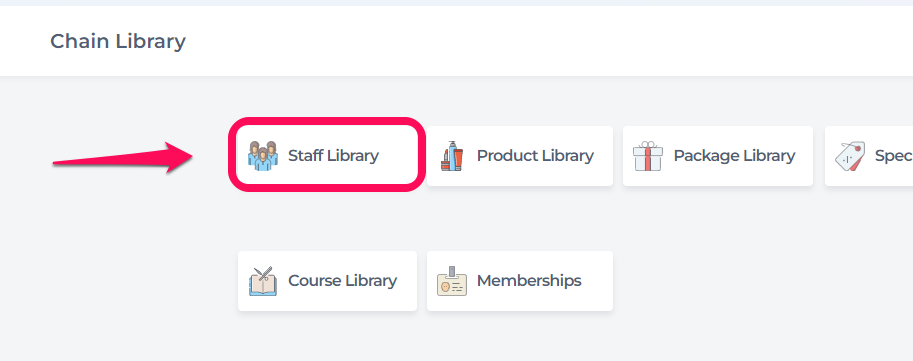
Task: Select the "Memberships" text label
Action: (x=529, y=281)
